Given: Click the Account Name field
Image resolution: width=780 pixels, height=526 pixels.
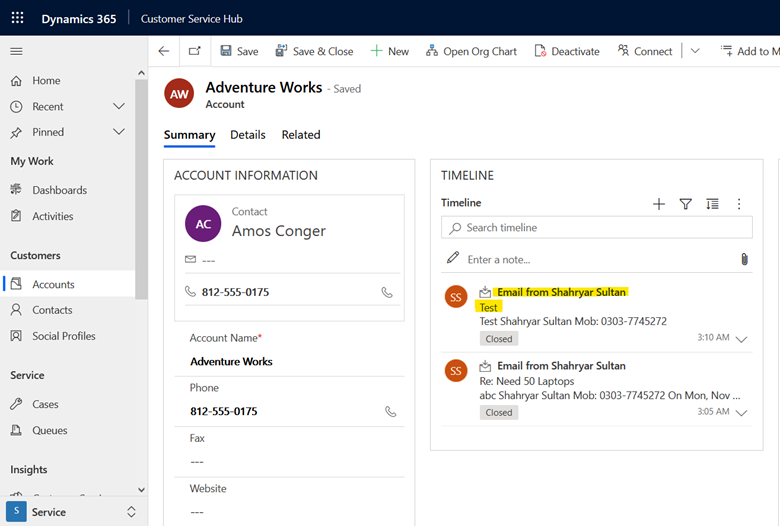Looking at the screenshot, I should [290, 361].
